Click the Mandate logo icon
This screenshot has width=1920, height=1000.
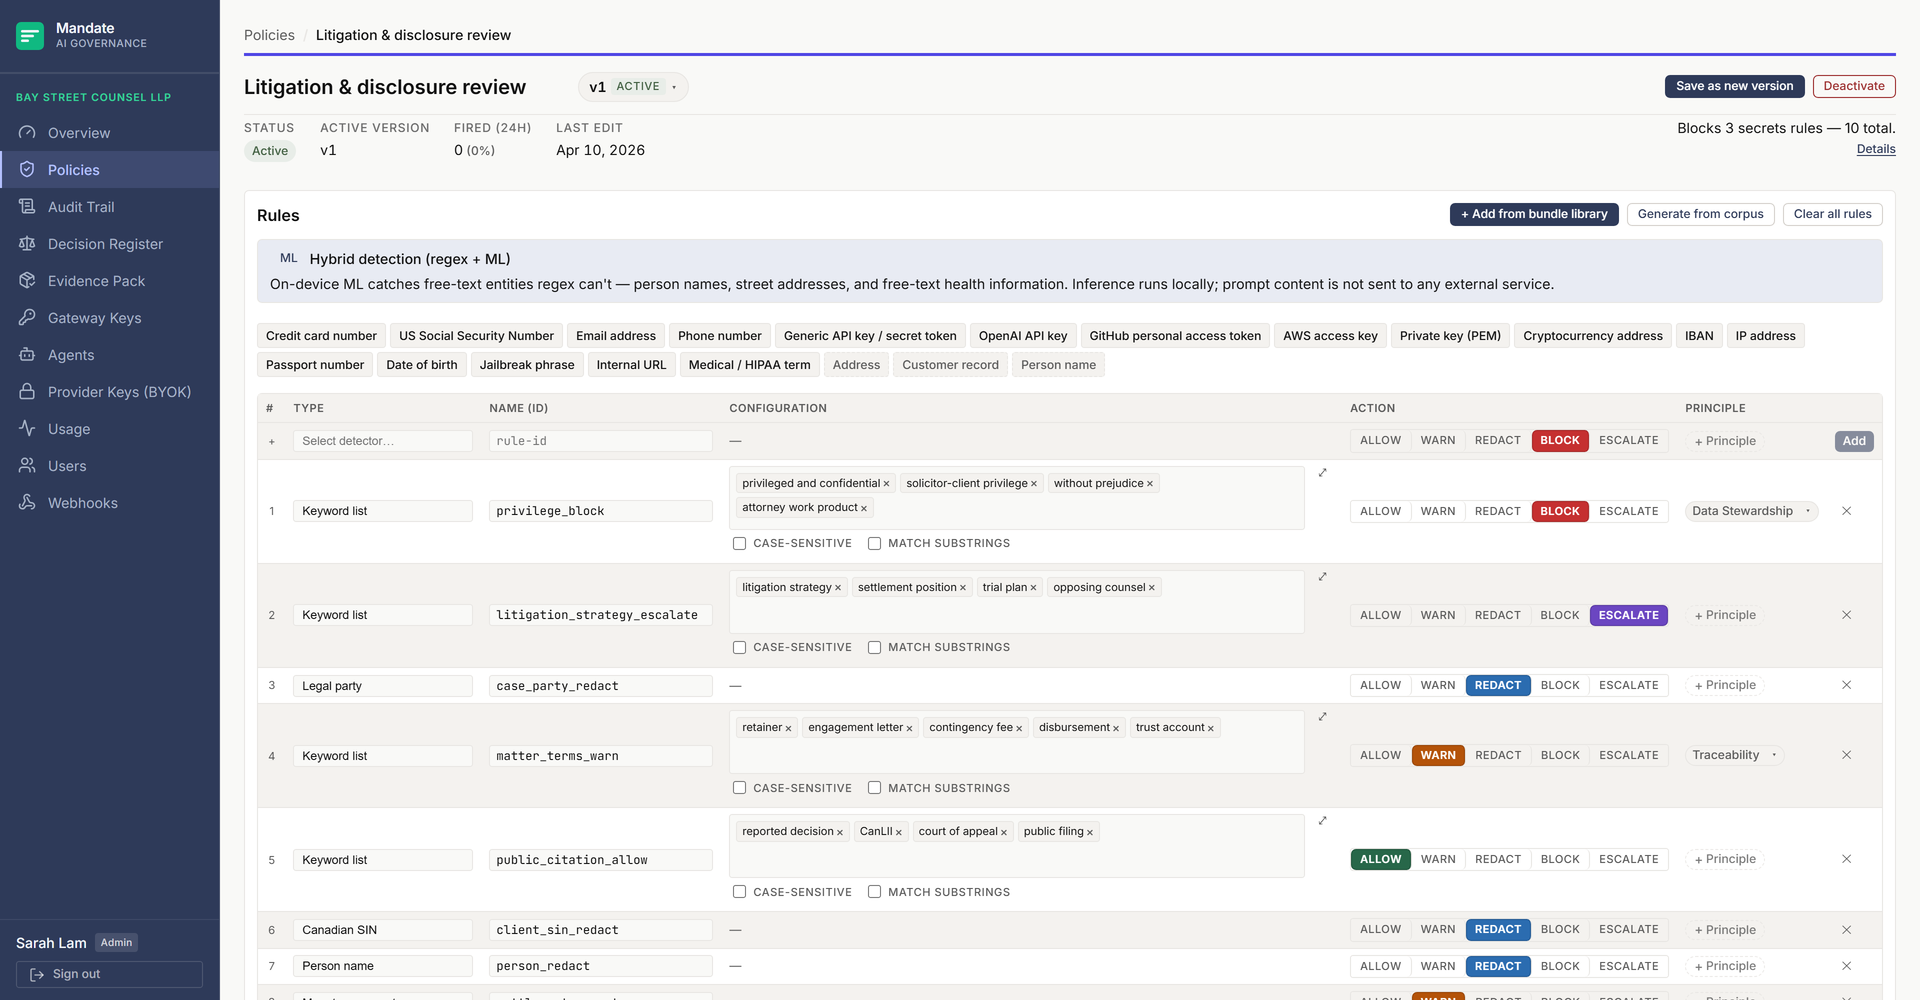(x=30, y=36)
